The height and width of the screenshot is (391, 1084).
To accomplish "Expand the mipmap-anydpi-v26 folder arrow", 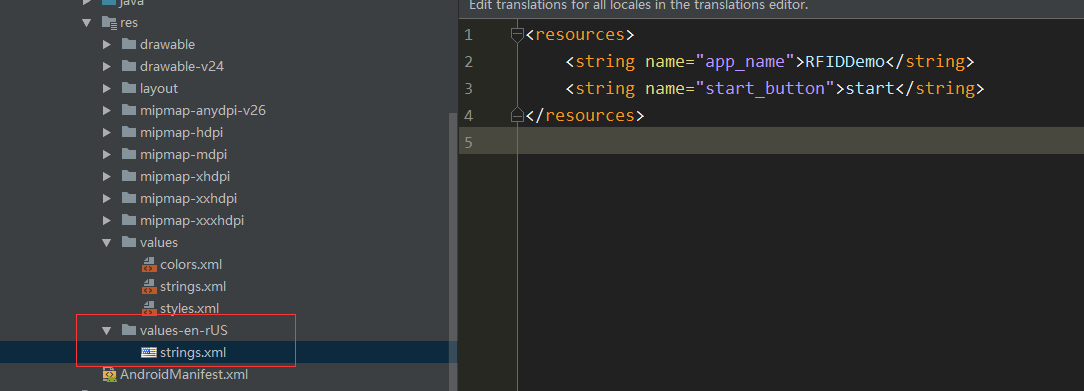I will (x=106, y=111).
